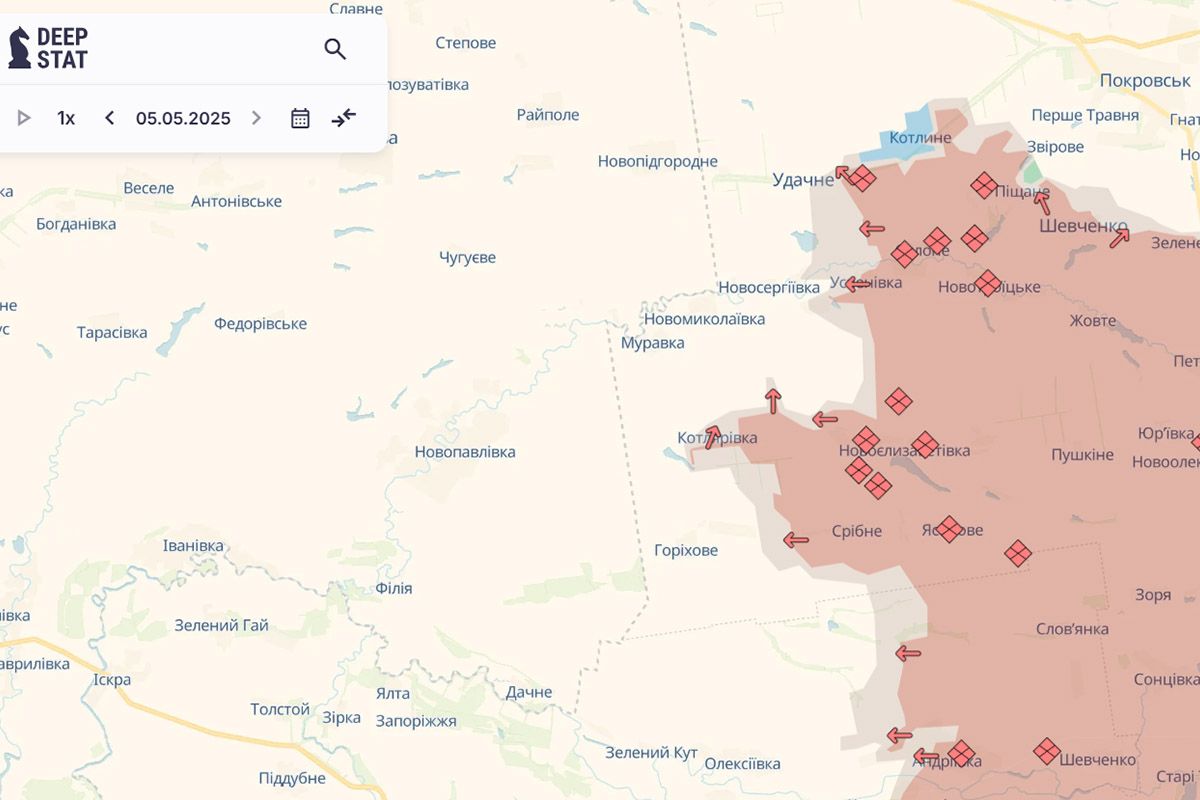Open the calendar date picker
This screenshot has width=1200, height=800.
click(300, 118)
